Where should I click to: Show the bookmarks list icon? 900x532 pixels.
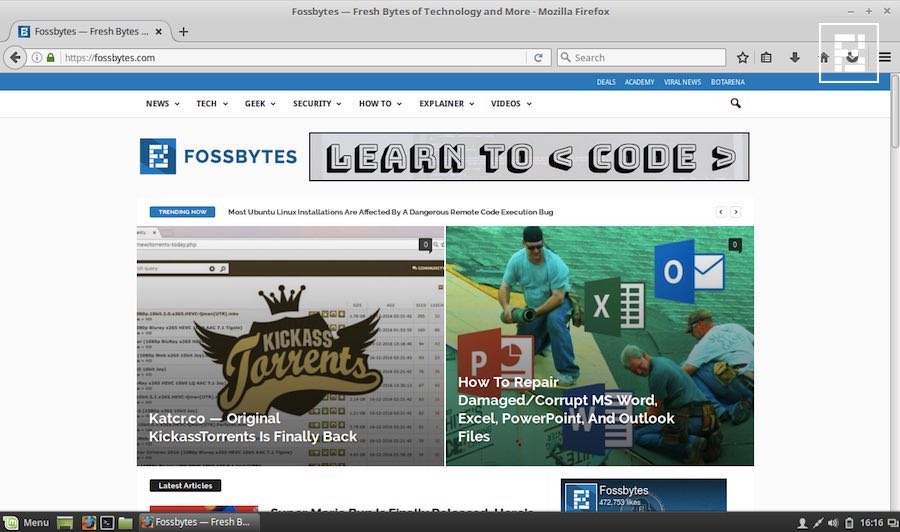point(767,58)
